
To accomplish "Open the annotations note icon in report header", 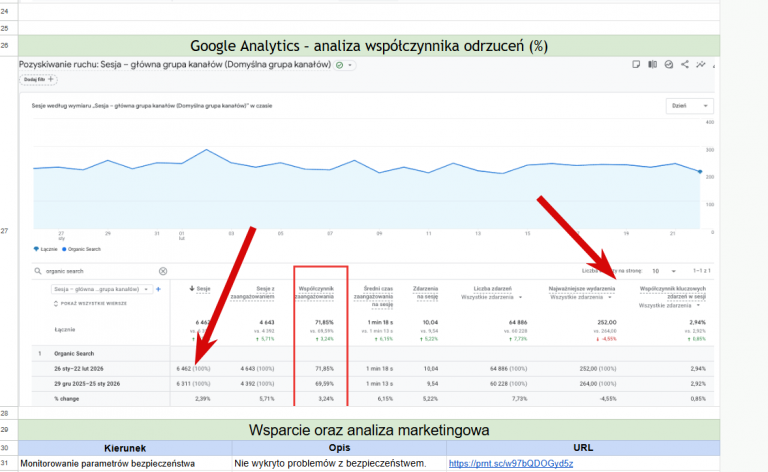I will point(636,64).
